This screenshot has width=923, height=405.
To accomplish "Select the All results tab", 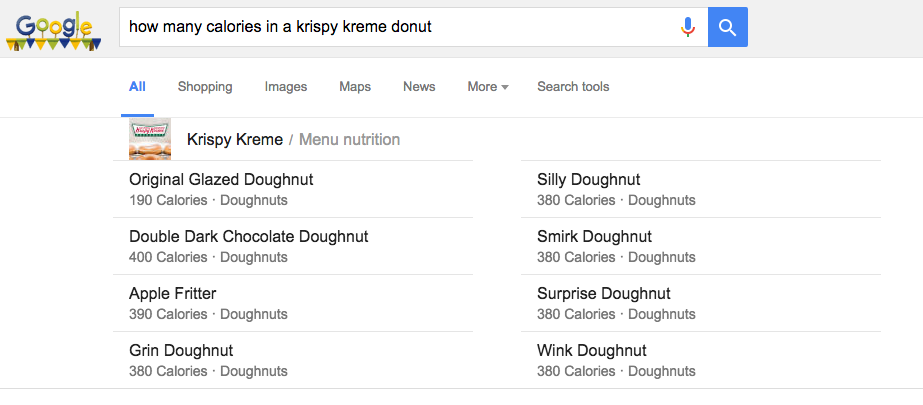I will tap(138, 87).
